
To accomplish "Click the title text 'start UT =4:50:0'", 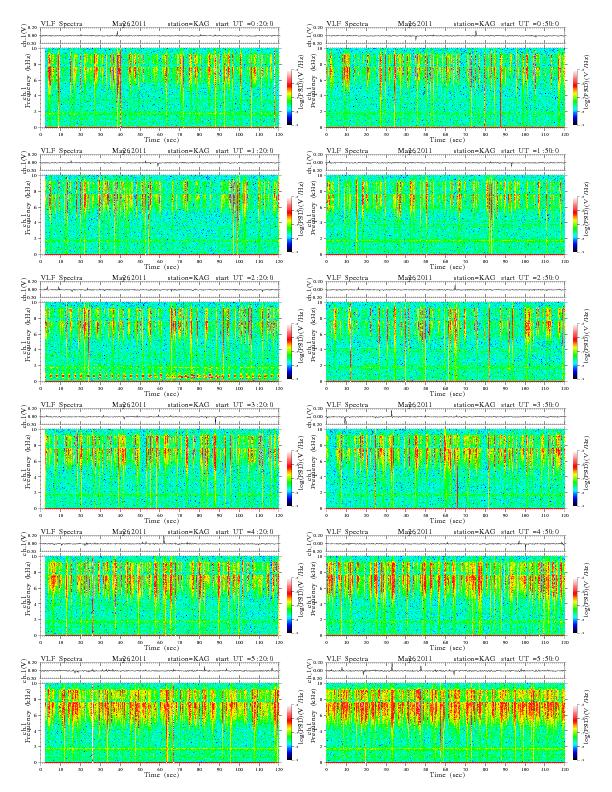I will (x=530, y=531).
